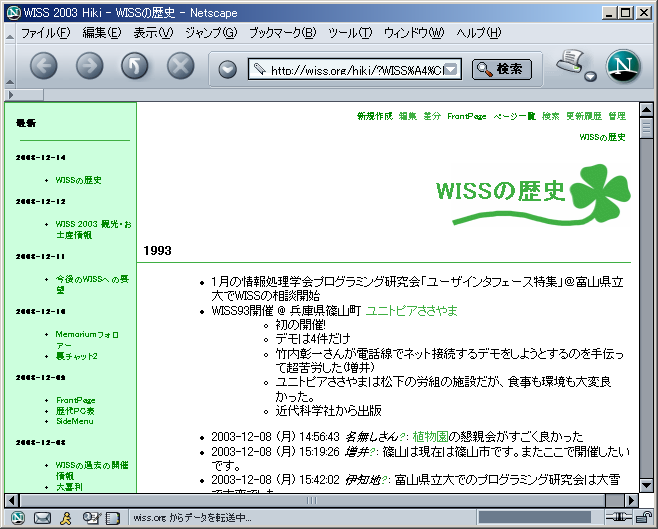Screen dimensions: 658x529
Task: Click the URL address field
Action: [x=355, y=69]
